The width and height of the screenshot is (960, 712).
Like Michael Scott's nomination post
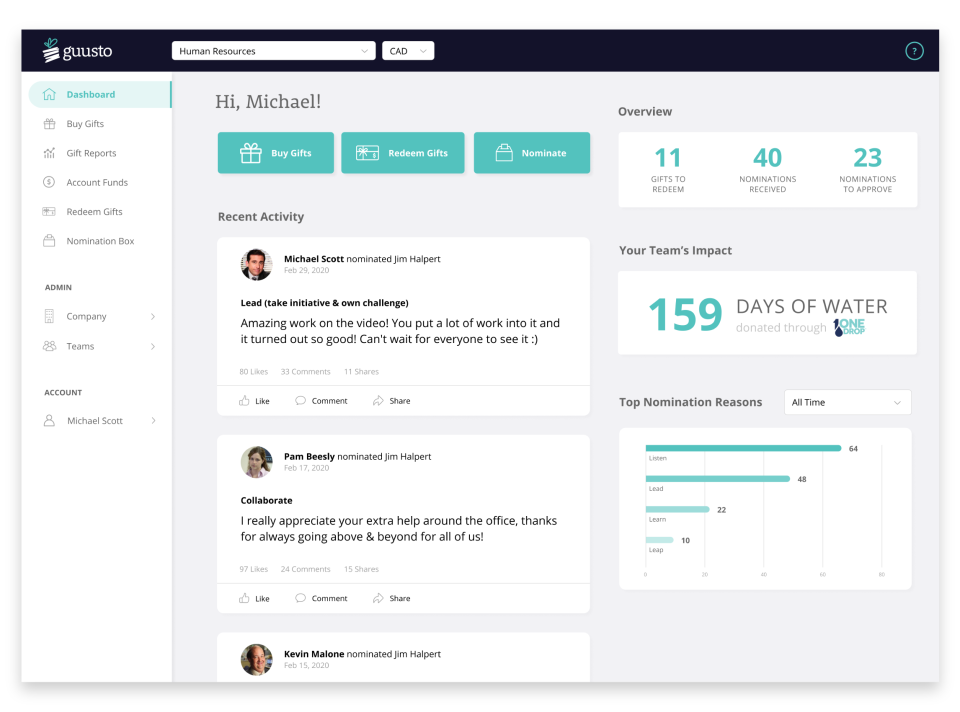point(254,400)
